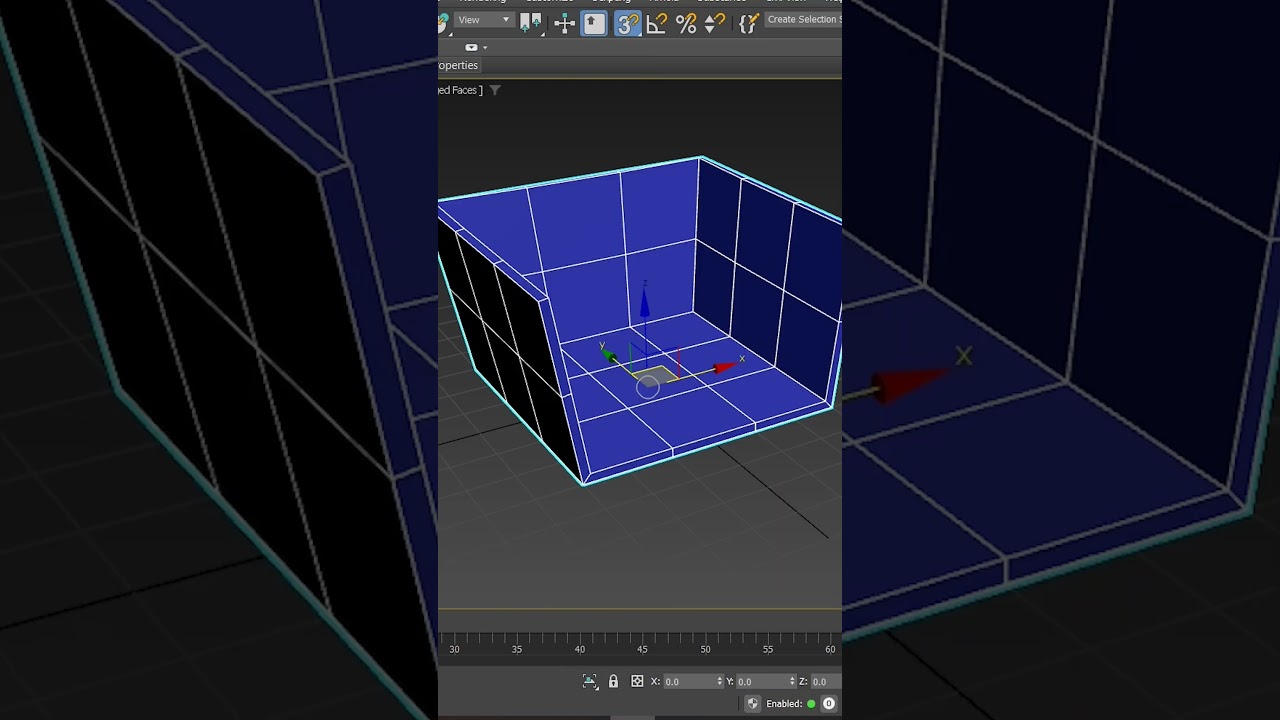Viewport: 1280px width, 720px height.
Task: Toggle Absolute/Offset transform type-in mode icon
Action: (637, 681)
